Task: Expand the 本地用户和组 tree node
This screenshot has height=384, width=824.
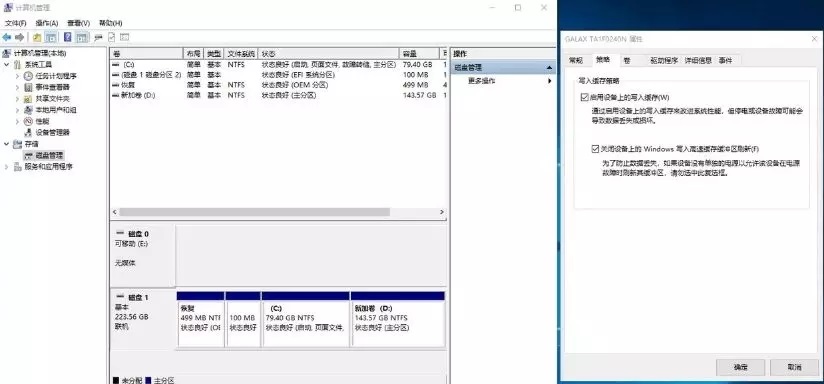Action: [17, 110]
